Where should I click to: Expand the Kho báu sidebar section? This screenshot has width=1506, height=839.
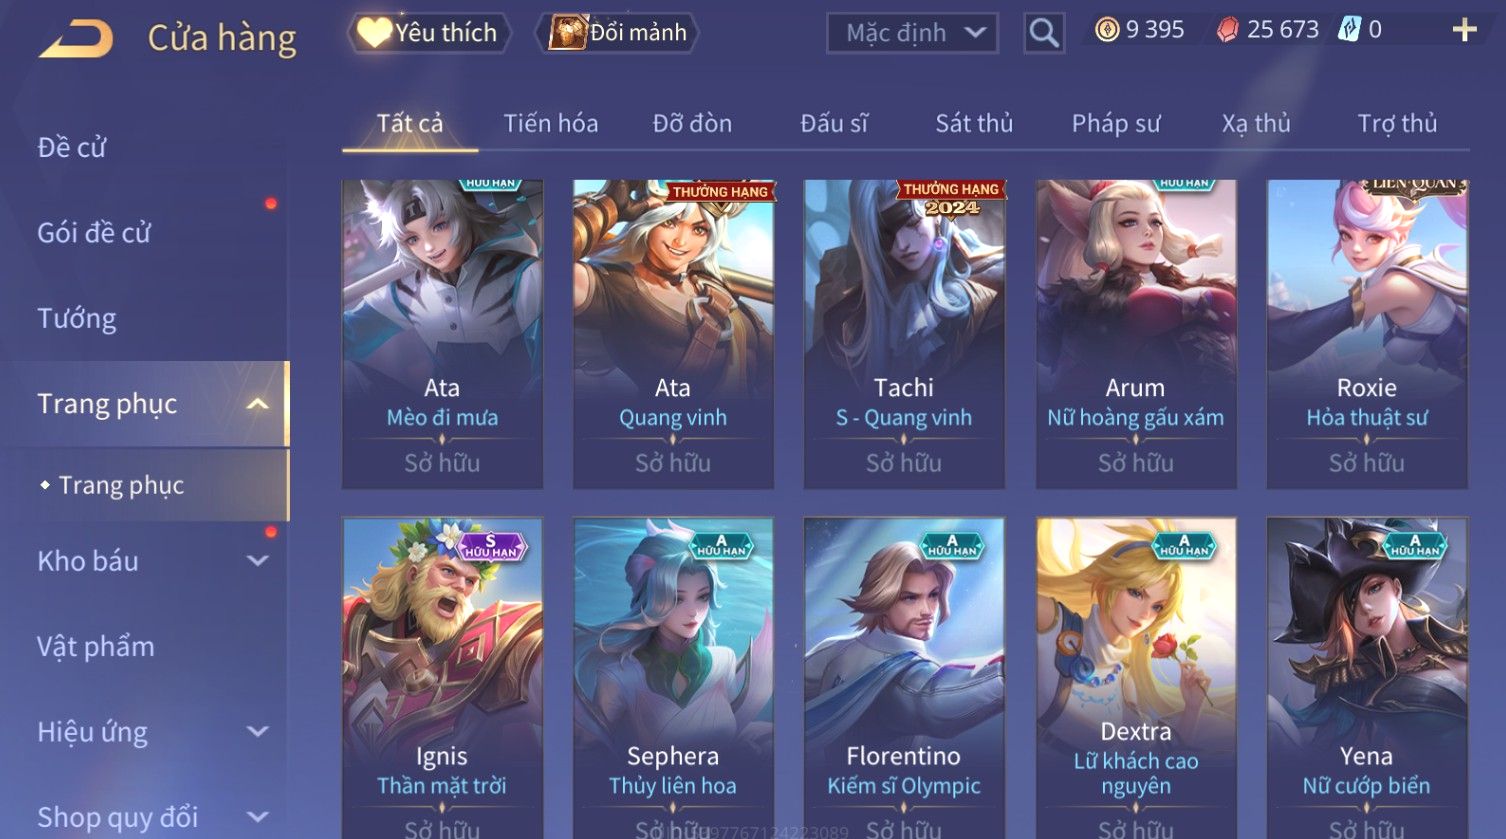point(257,561)
